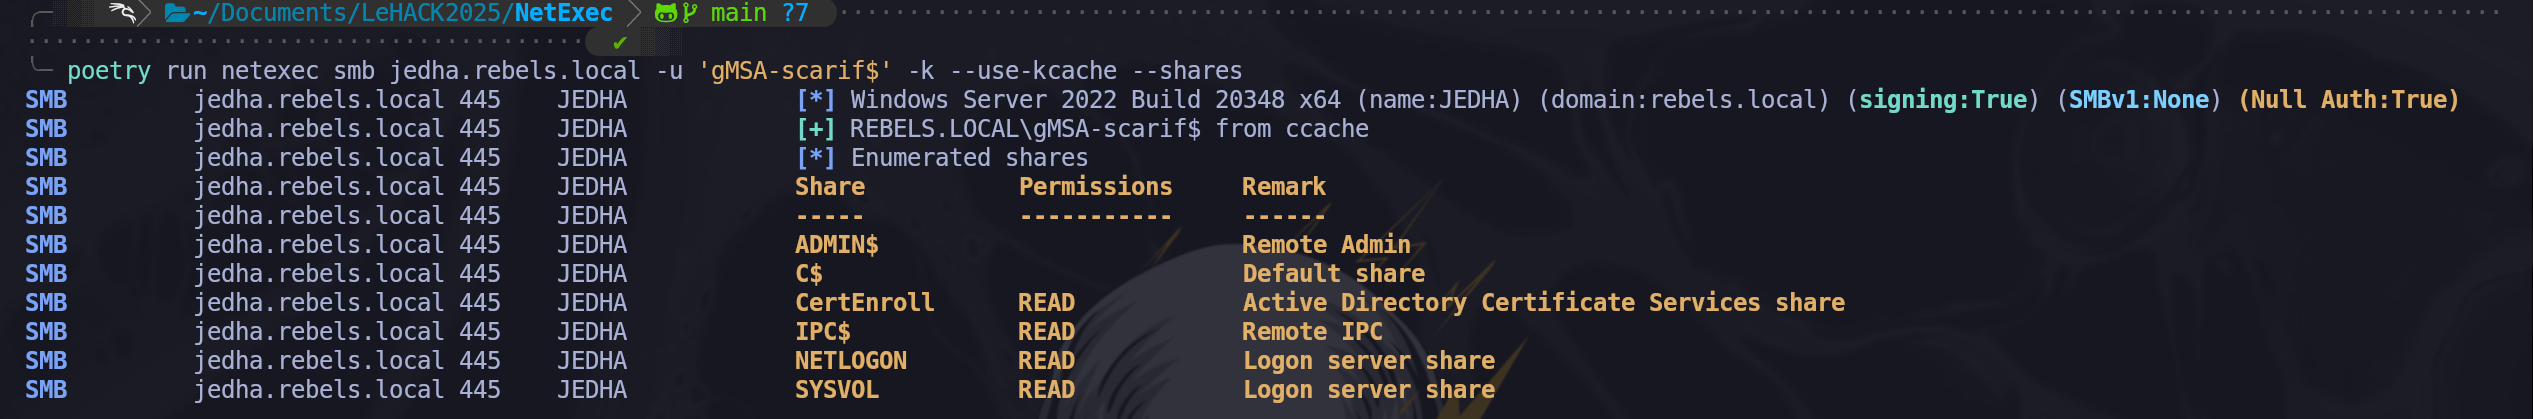Click the Kali dragon logo in prompt
2533x419 pixels.
tap(121, 13)
